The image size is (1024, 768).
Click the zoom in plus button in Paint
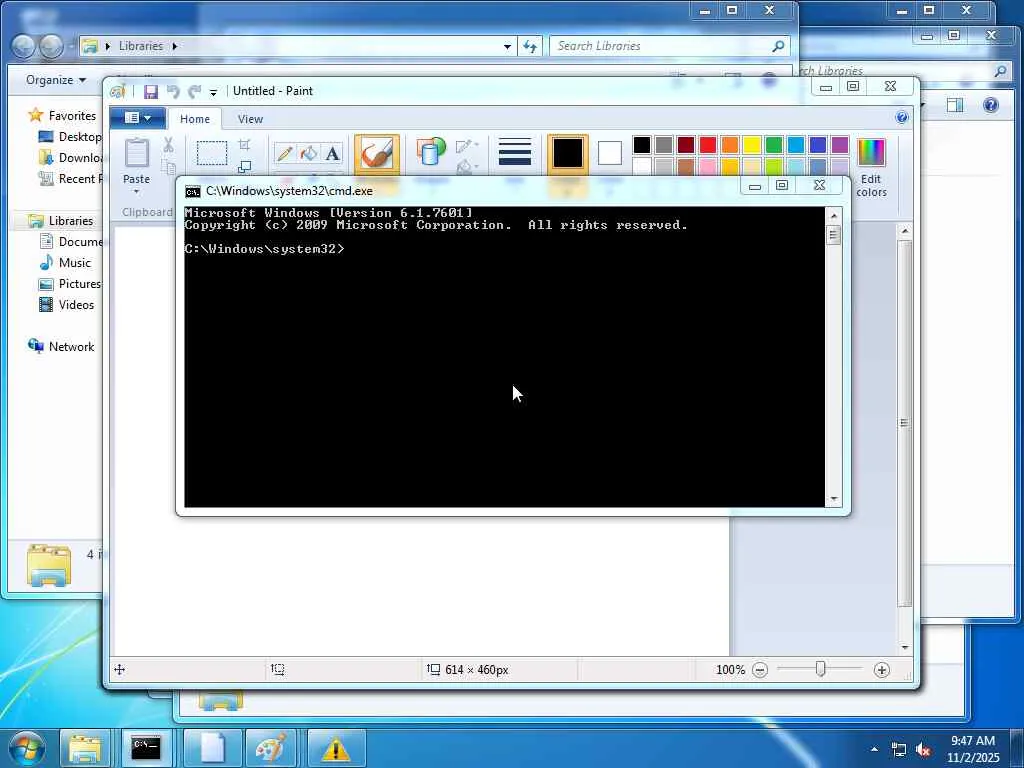click(882, 670)
